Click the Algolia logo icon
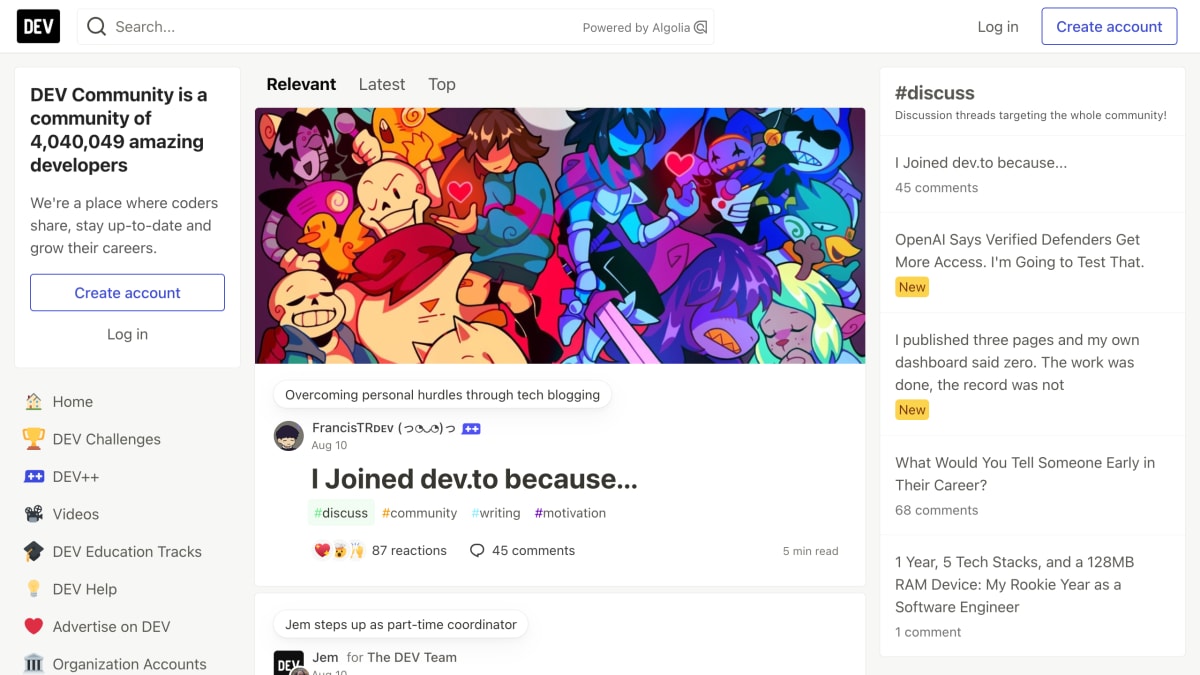The width and height of the screenshot is (1200, 675). pyautogui.click(x=701, y=27)
